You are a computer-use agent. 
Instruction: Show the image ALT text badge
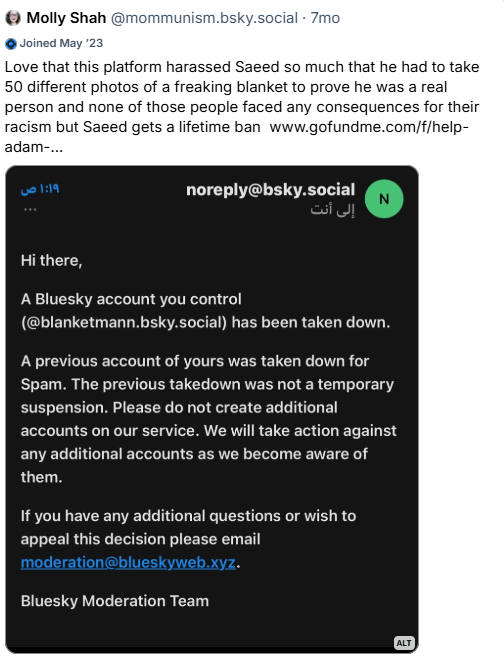point(404,643)
